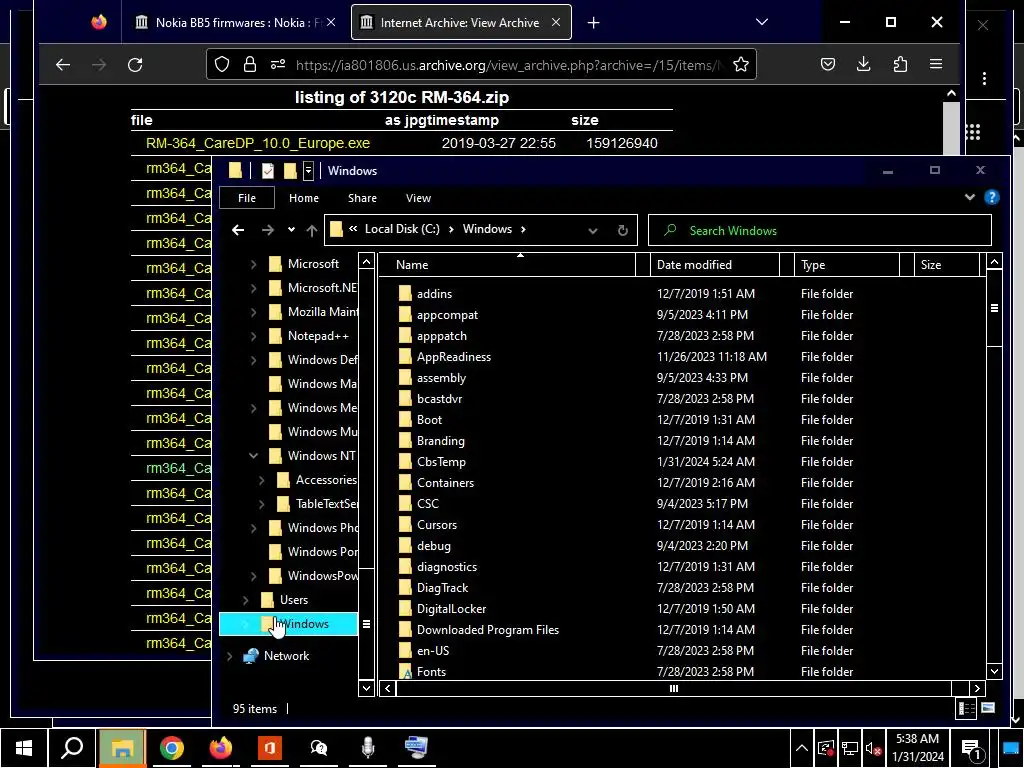Select the Fonts folder
The image size is (1024, 768).
431,671
